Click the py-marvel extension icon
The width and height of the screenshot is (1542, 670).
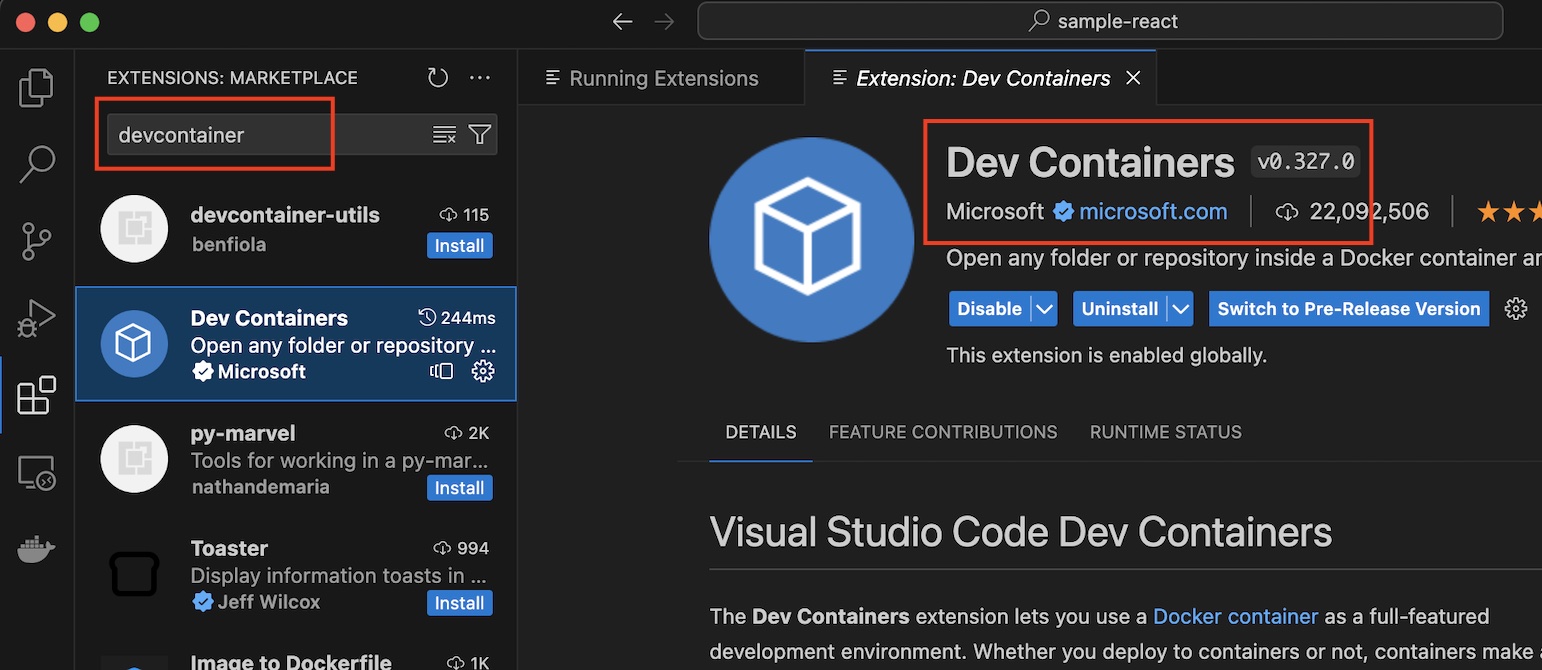[133, 460]
